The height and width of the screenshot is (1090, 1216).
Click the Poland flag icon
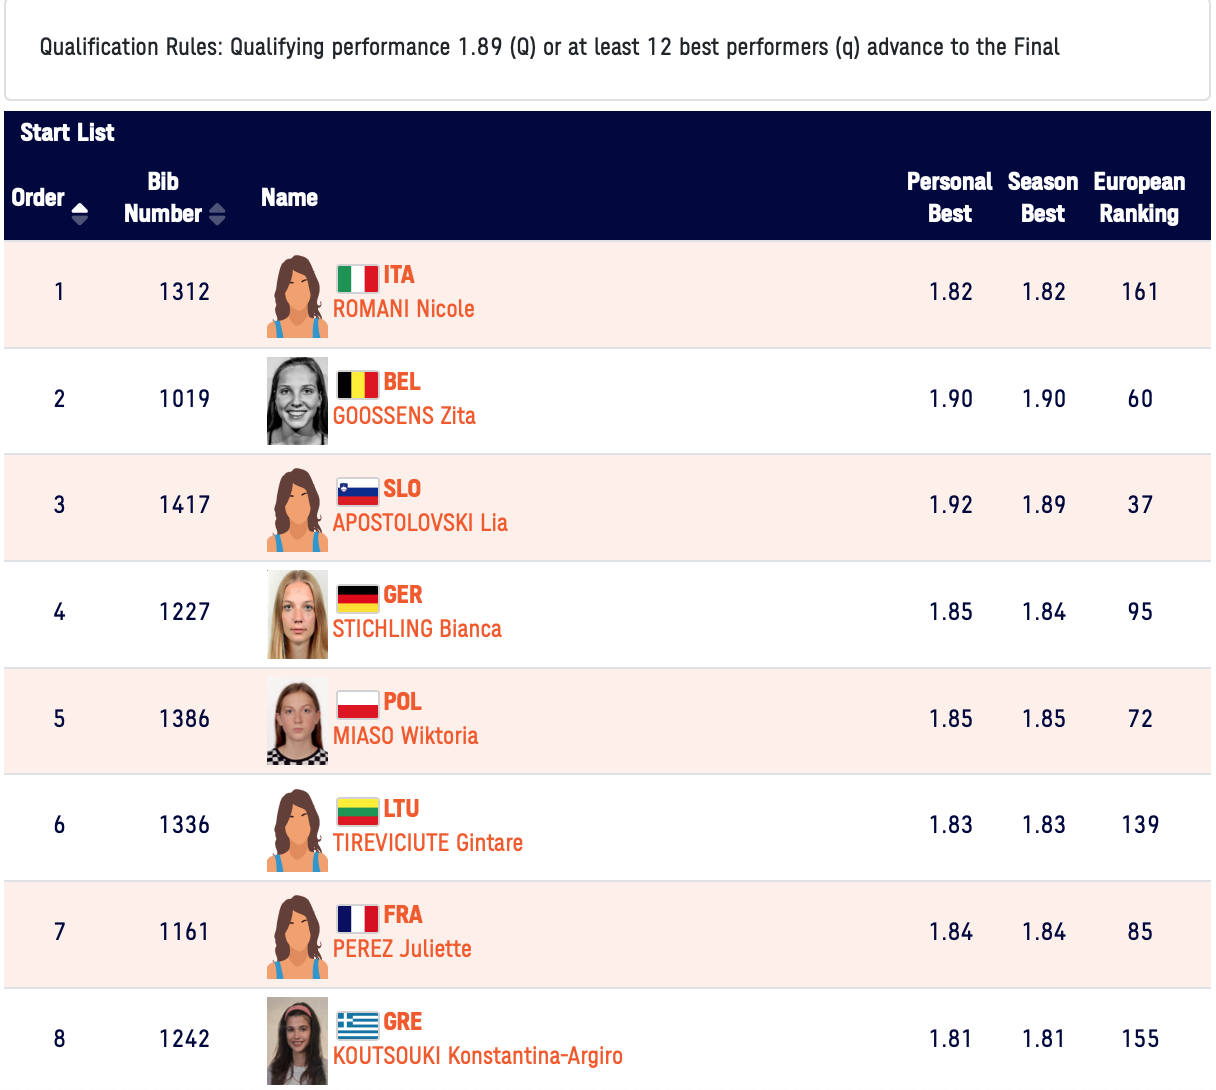click(x=357, y=704)
